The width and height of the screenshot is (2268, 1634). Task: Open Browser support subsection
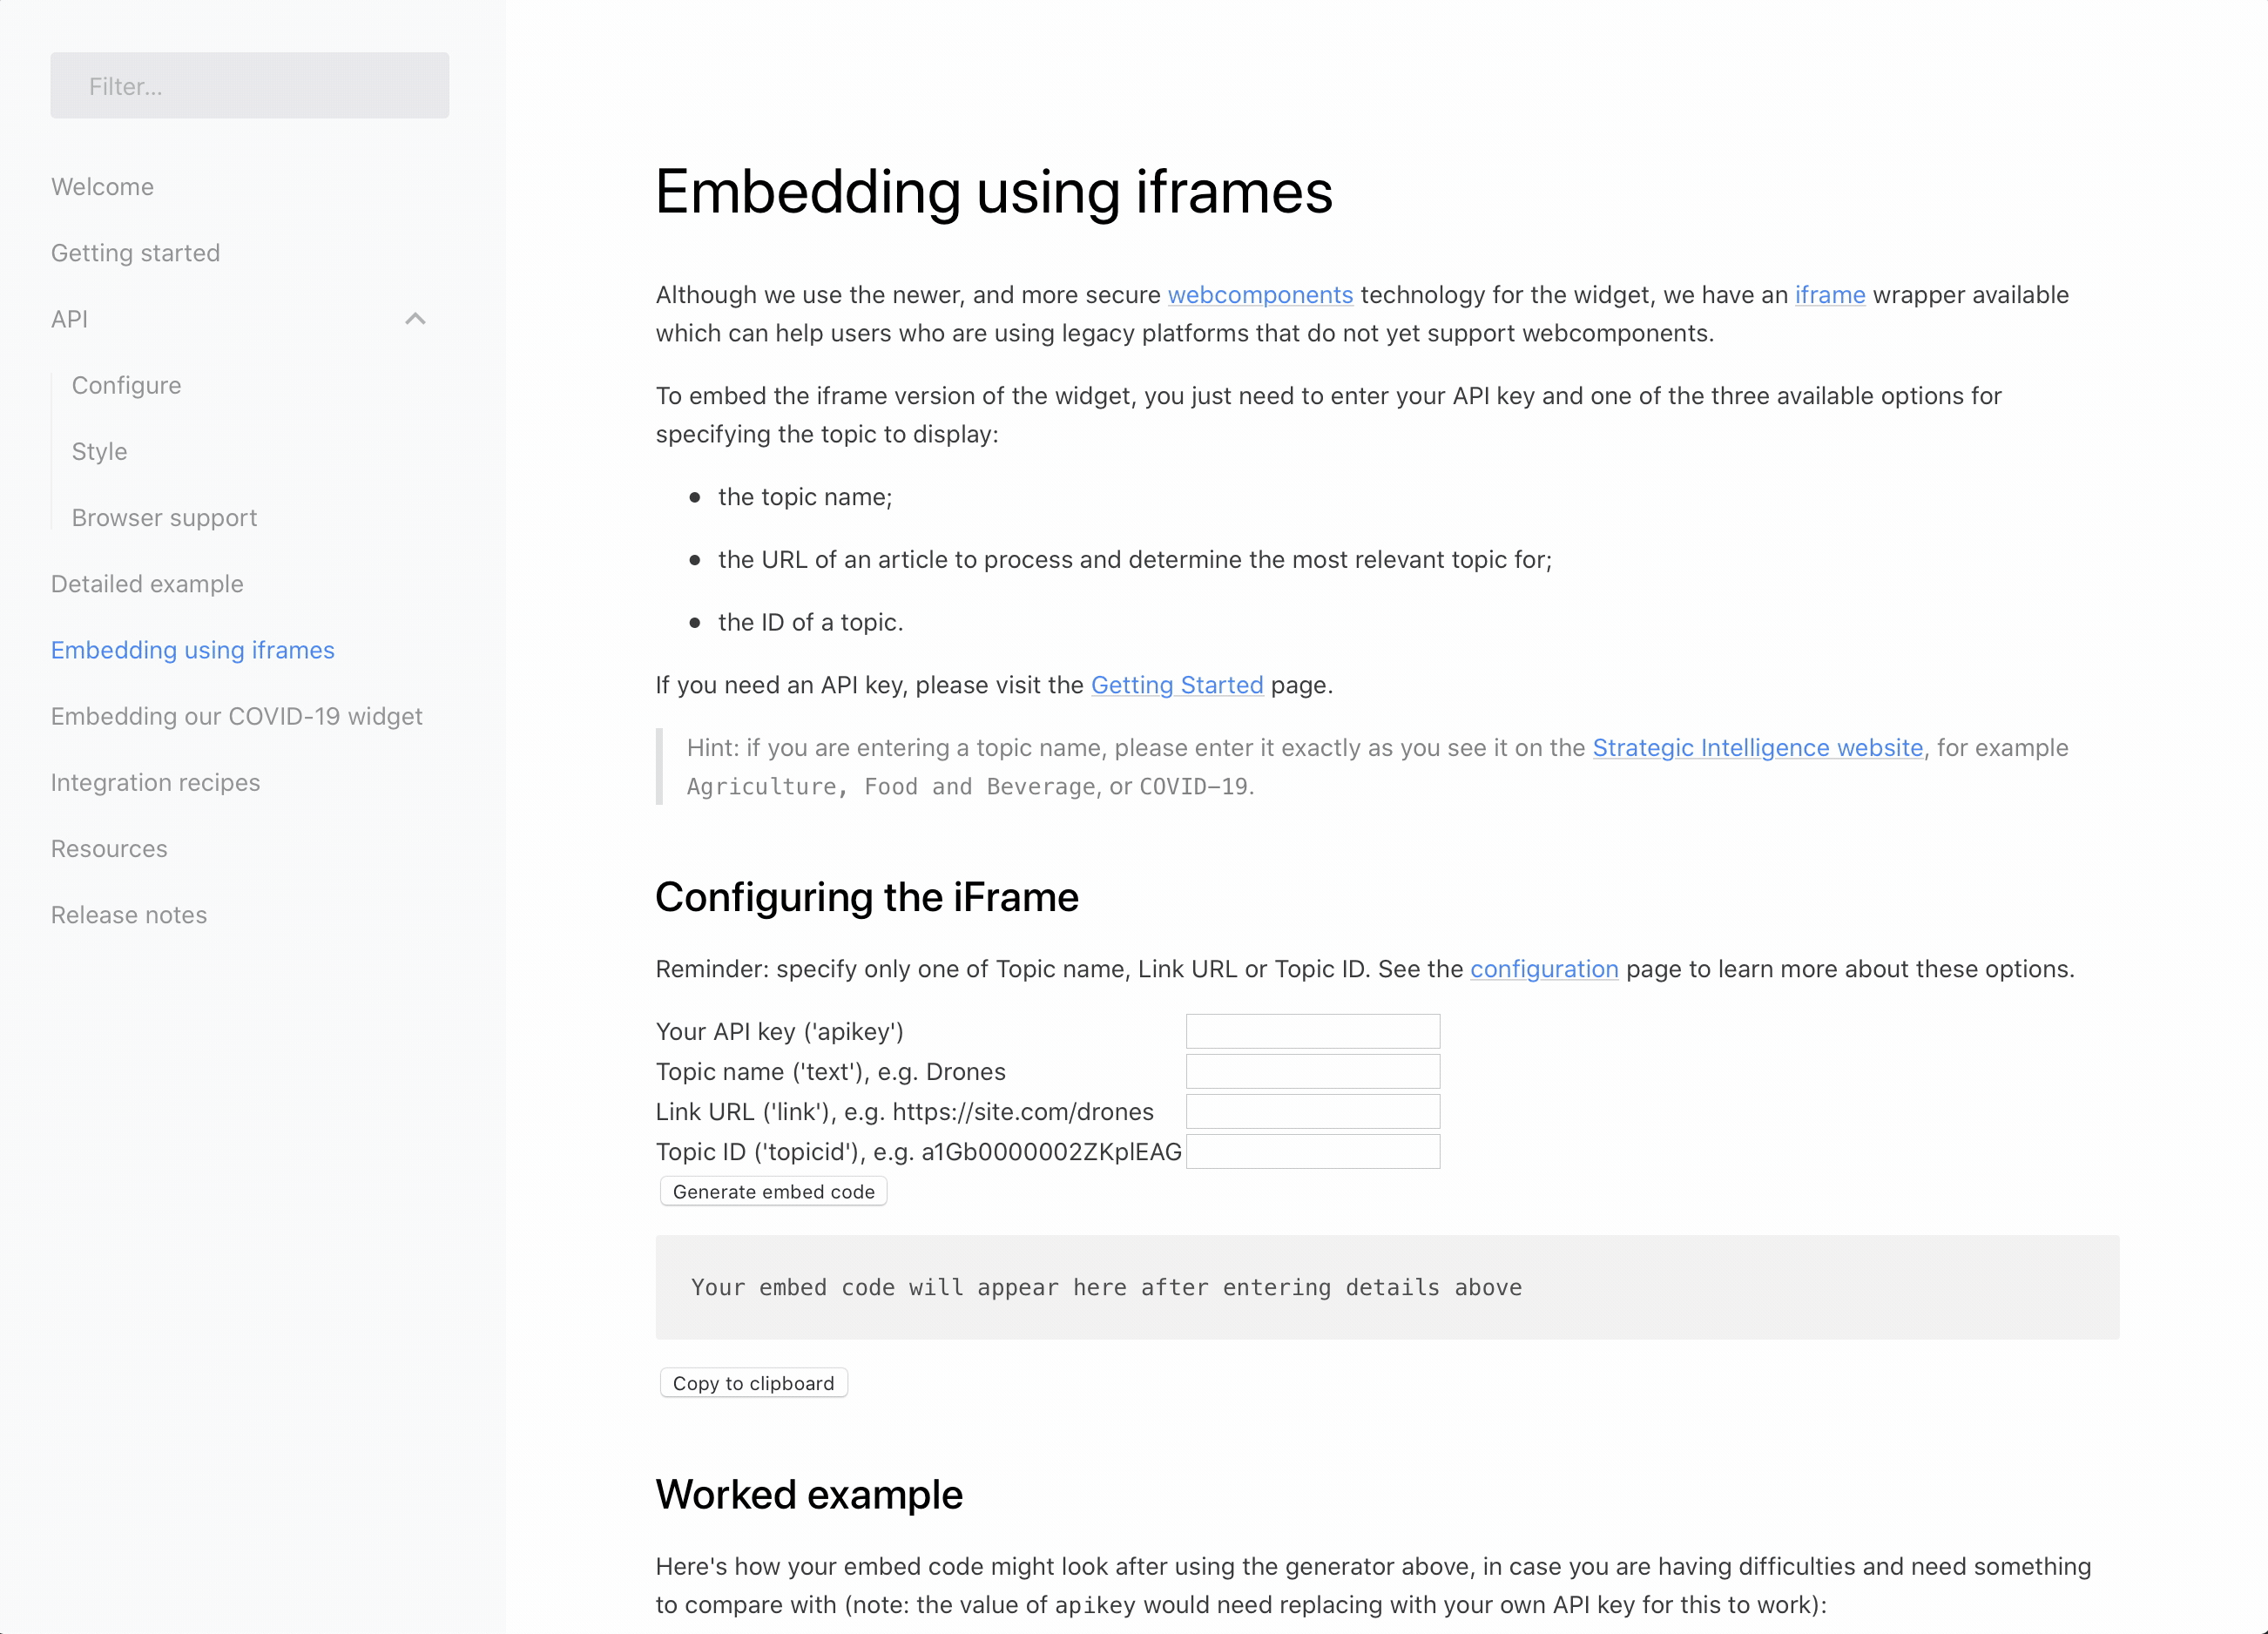click(x=165, y=517)
